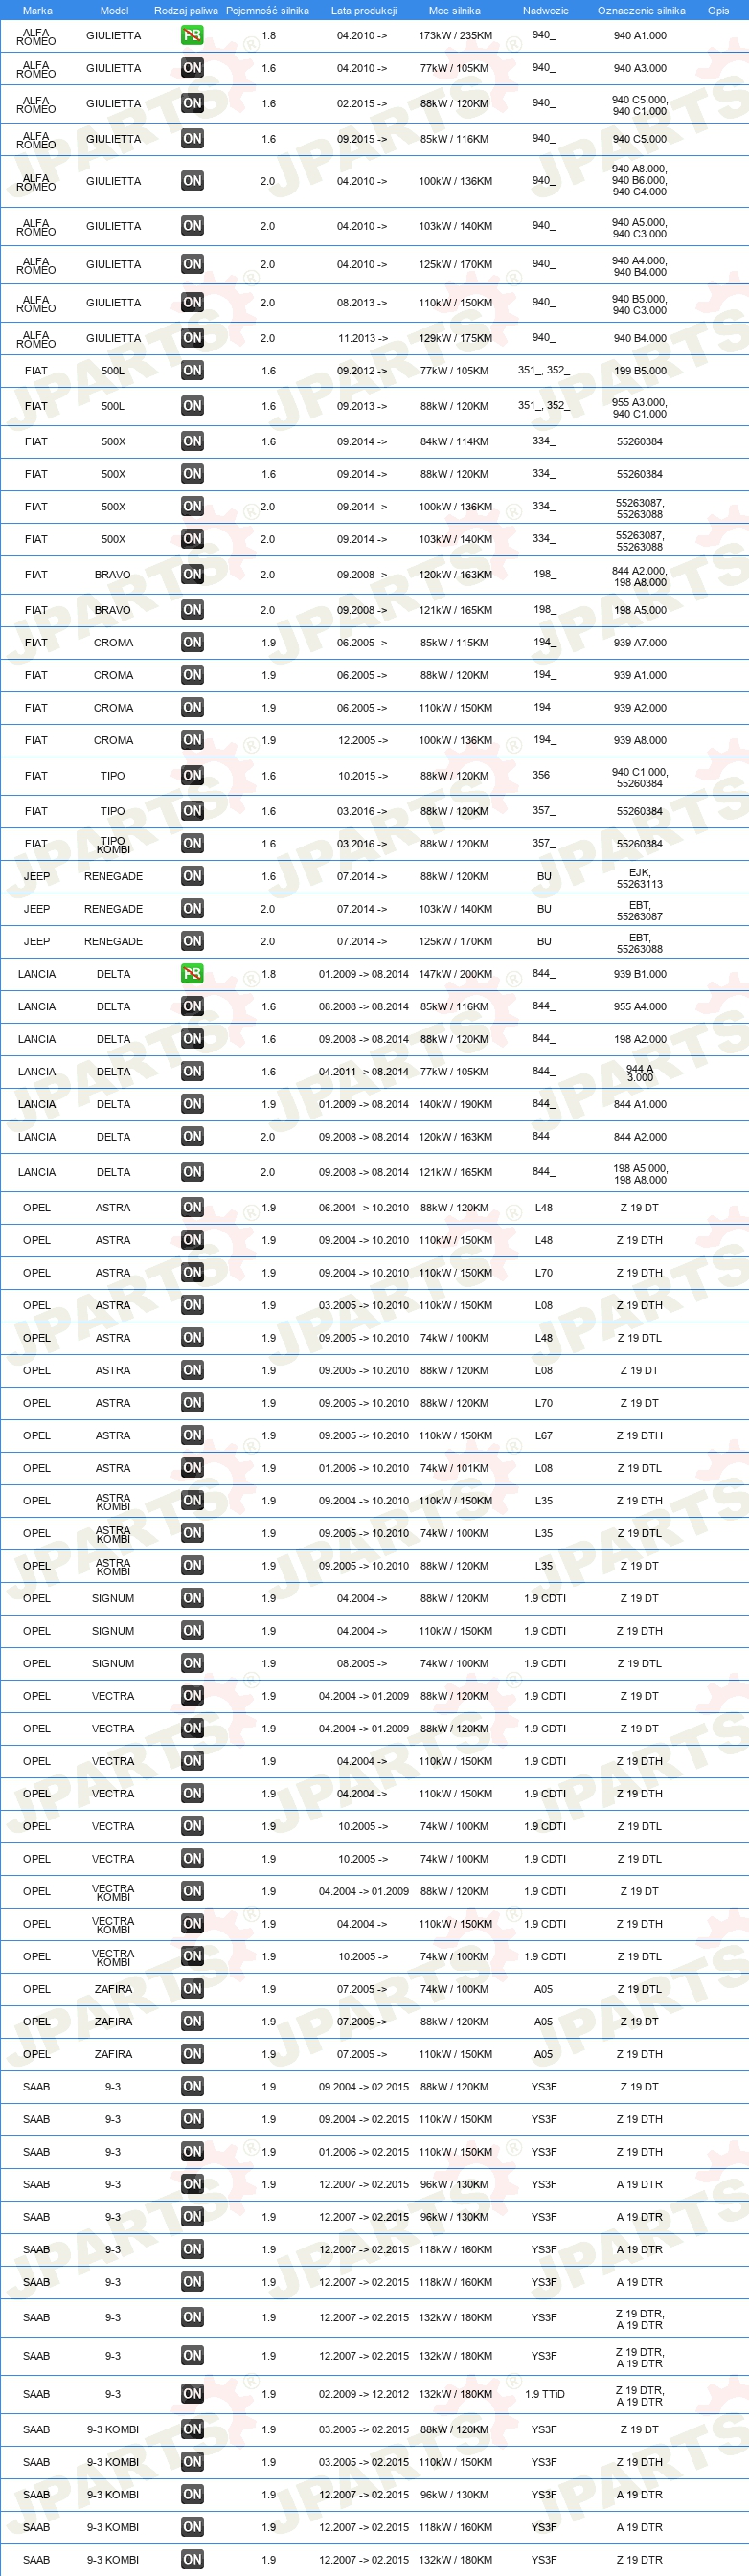Select engine code 939 A2.000

640,708
